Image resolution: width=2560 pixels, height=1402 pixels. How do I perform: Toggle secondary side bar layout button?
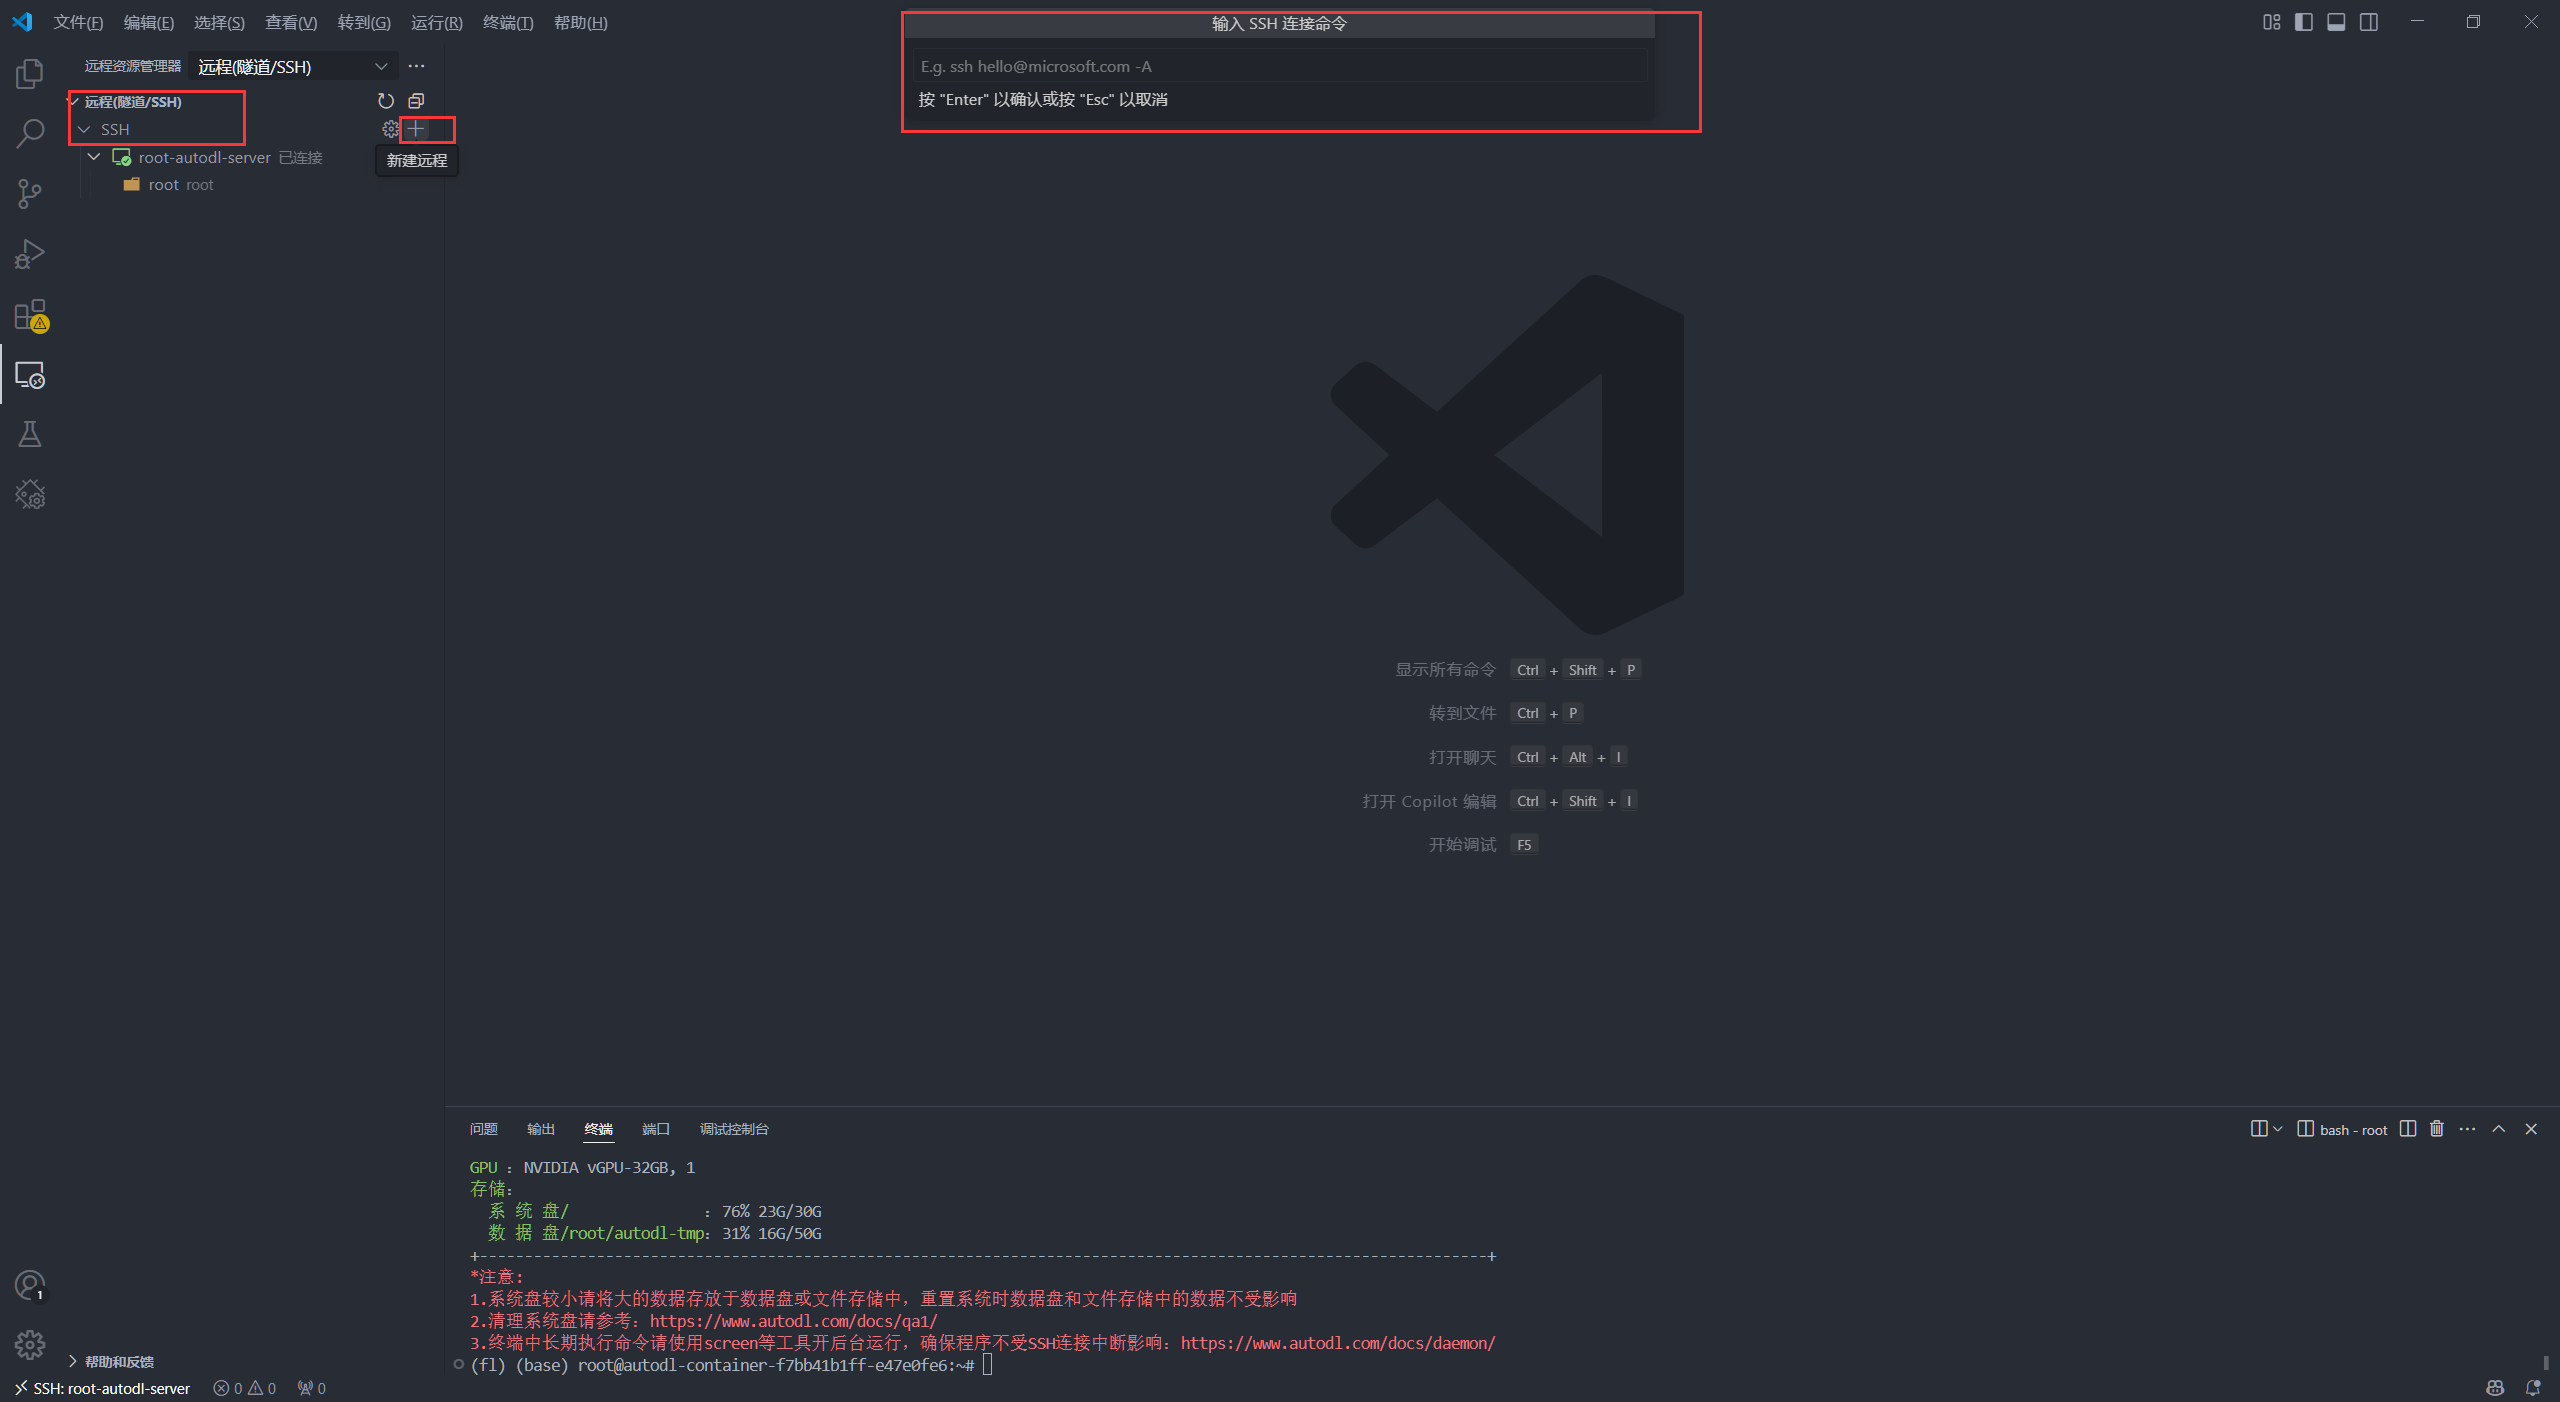(2369, 22)
